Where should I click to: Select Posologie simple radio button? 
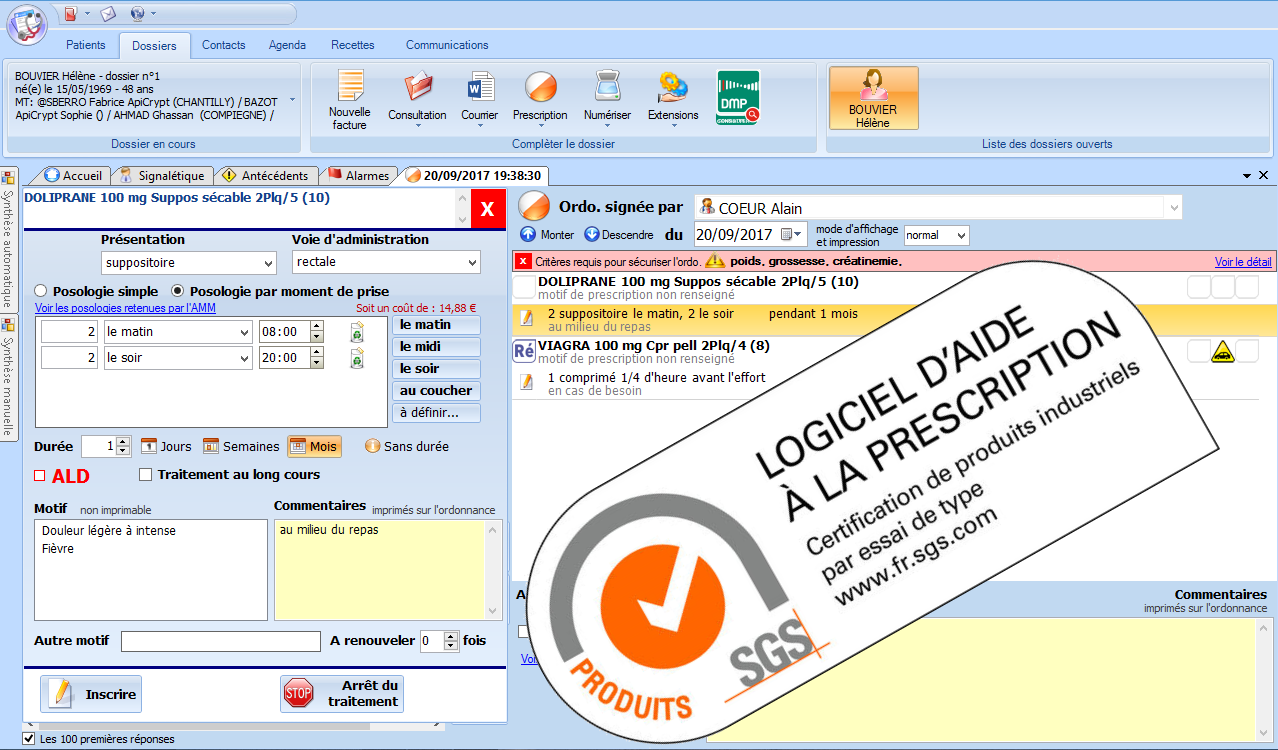(x=41, y=291)
